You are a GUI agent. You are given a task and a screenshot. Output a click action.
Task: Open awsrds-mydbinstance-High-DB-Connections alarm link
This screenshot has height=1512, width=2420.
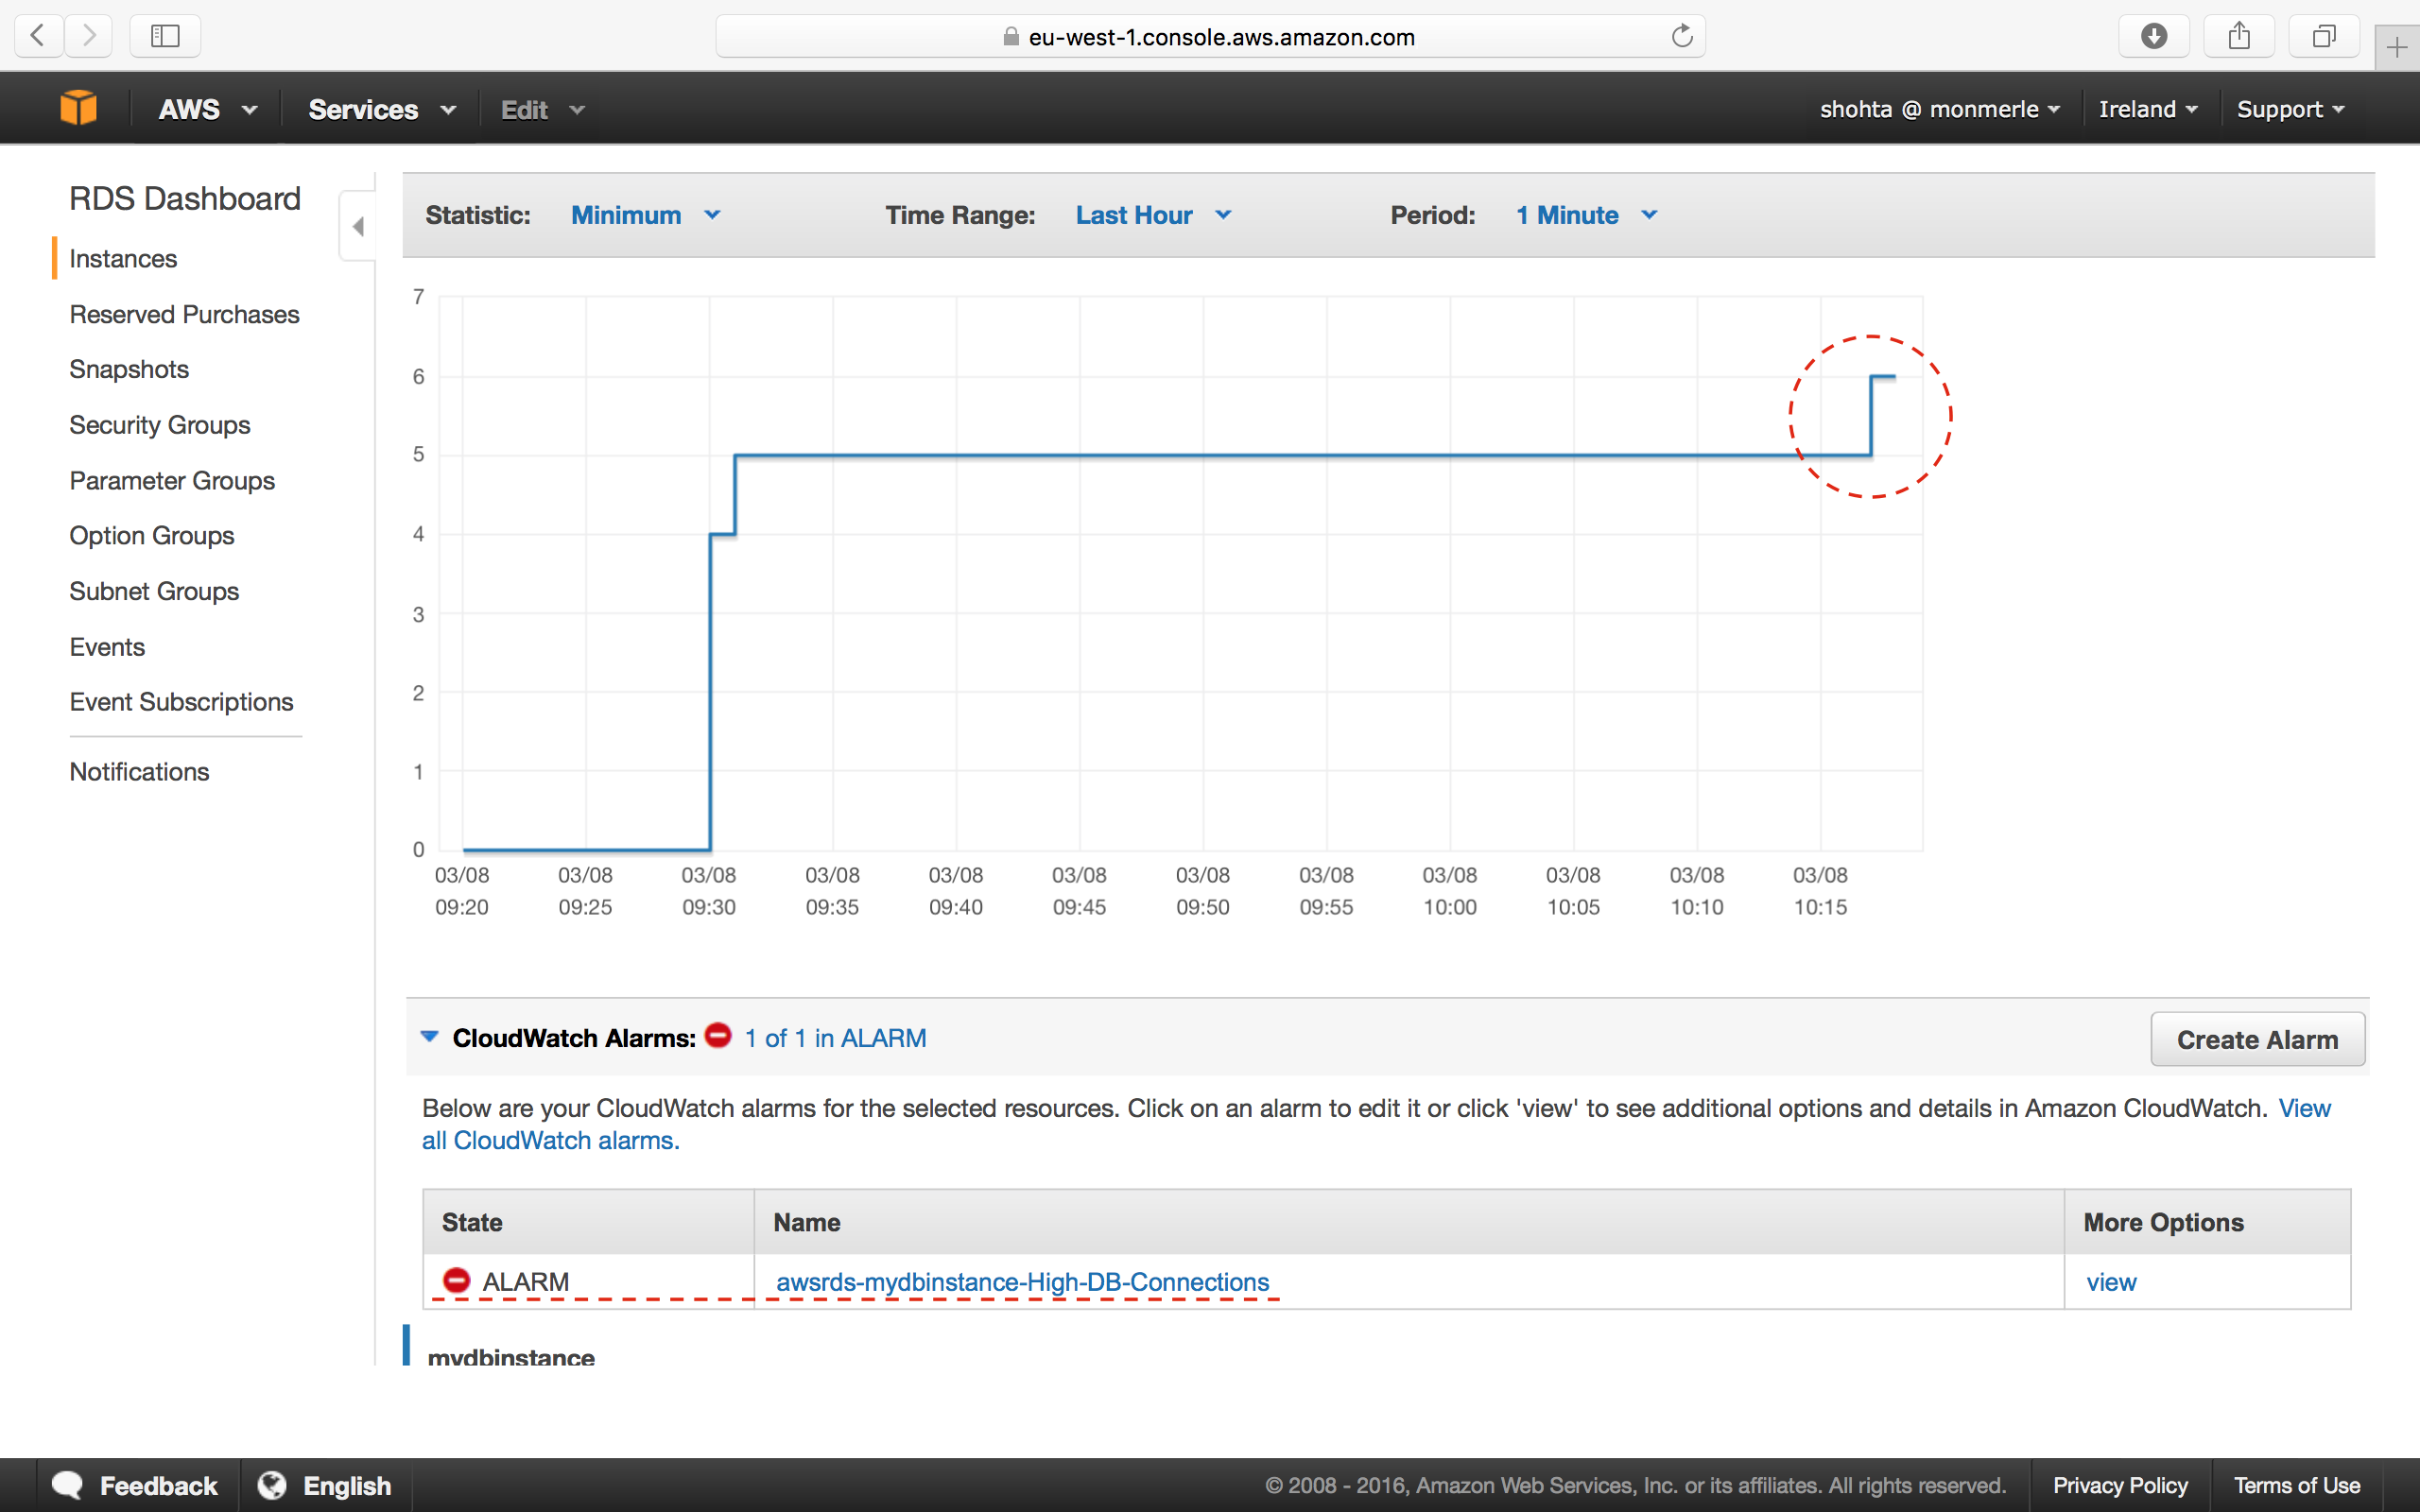tap(1022, 1281)
